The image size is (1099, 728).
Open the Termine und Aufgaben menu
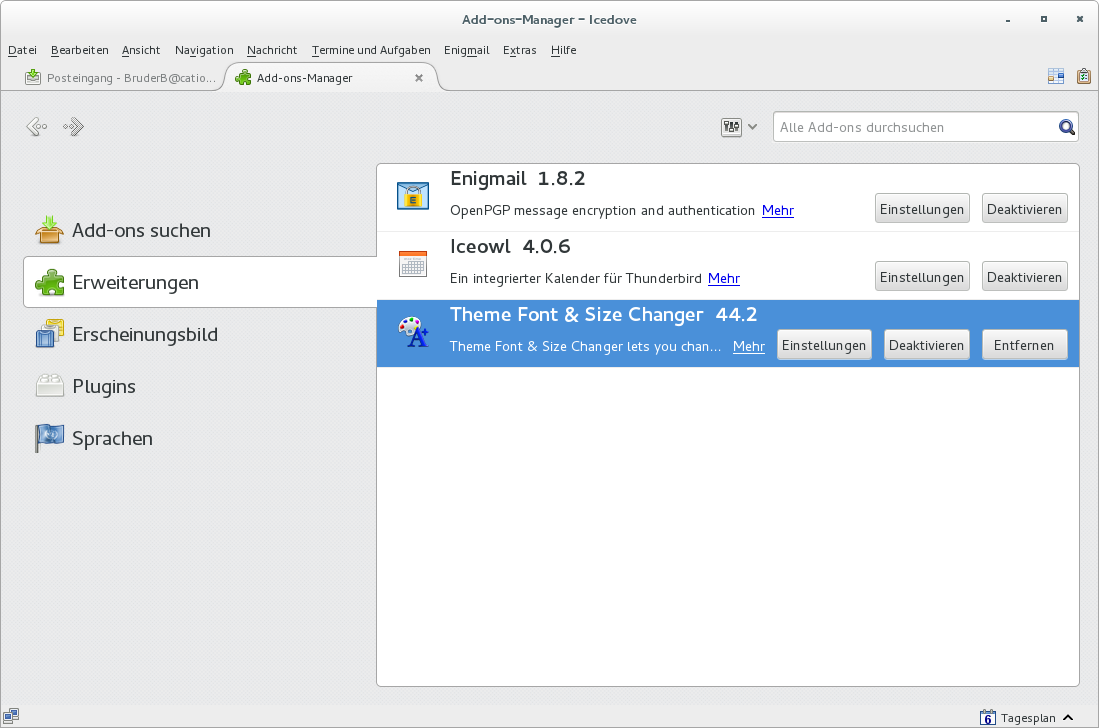tap(371, 50)
